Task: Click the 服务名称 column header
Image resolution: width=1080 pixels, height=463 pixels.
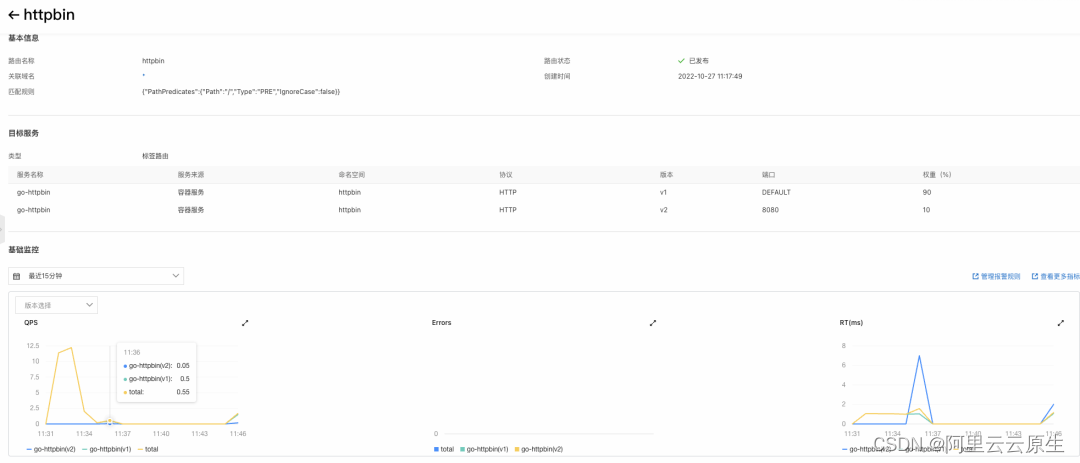Action: 30,175
